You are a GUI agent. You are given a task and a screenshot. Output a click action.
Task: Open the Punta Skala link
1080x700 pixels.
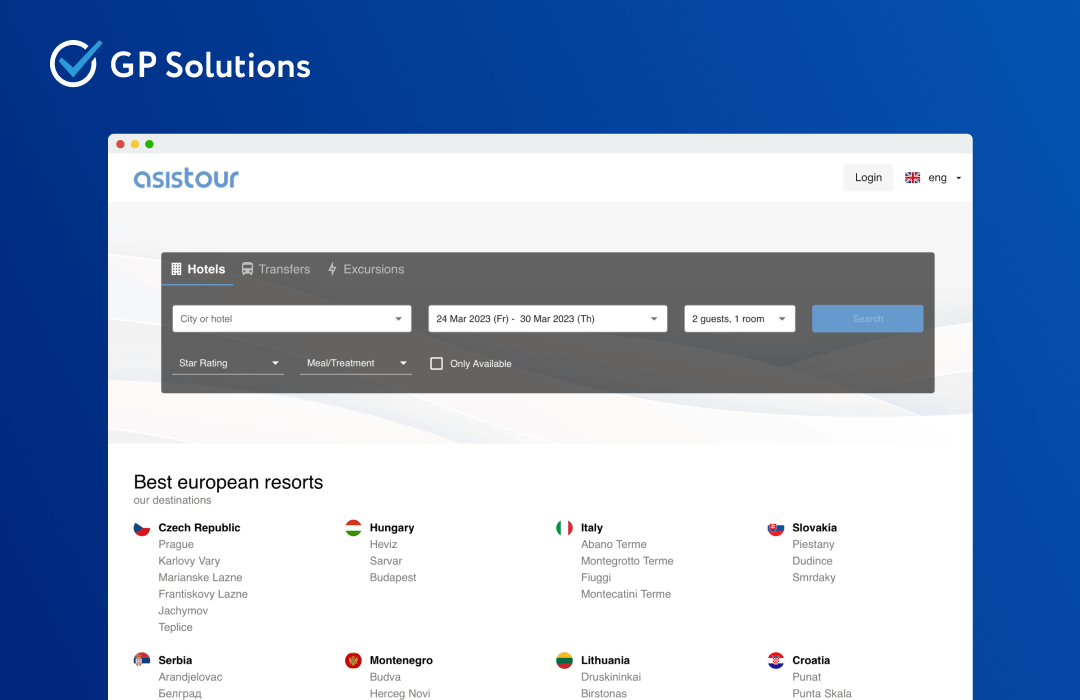pyautogui.click(x=822, y=693)
